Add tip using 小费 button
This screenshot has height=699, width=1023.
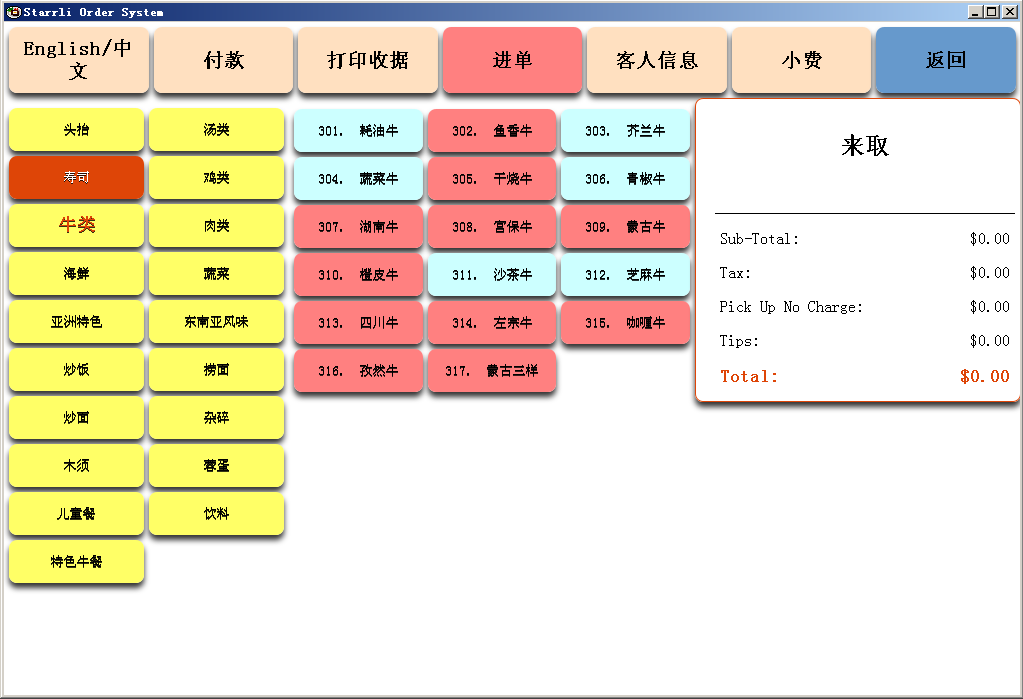click(801, 60)
